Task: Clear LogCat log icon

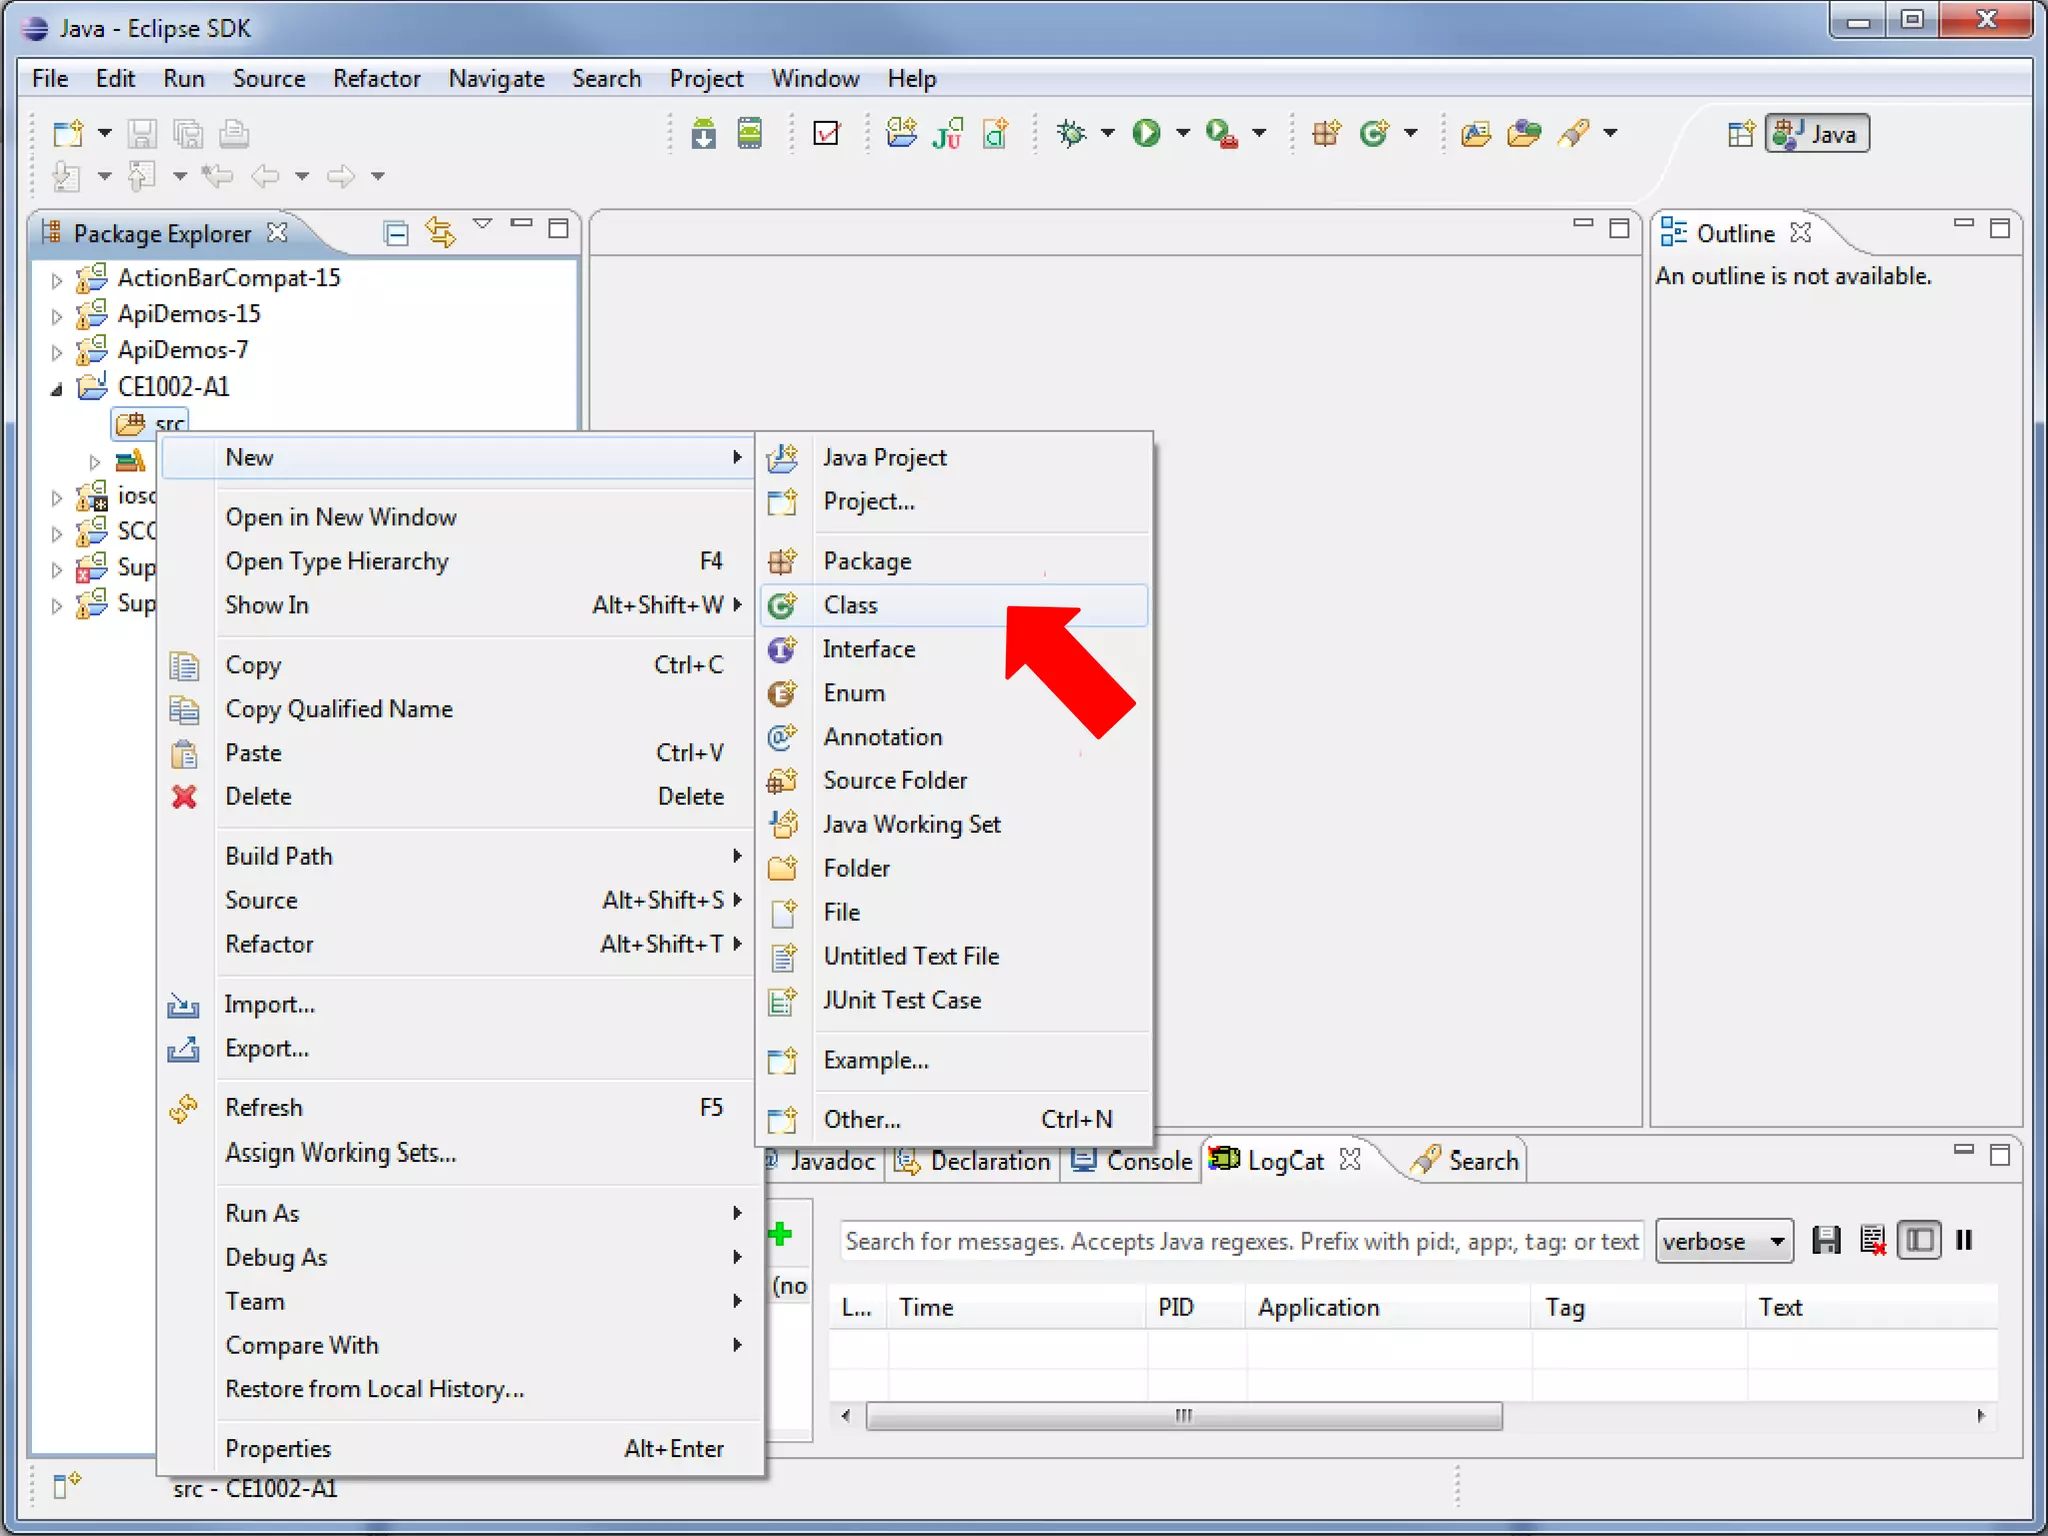Action: 1873,1240
